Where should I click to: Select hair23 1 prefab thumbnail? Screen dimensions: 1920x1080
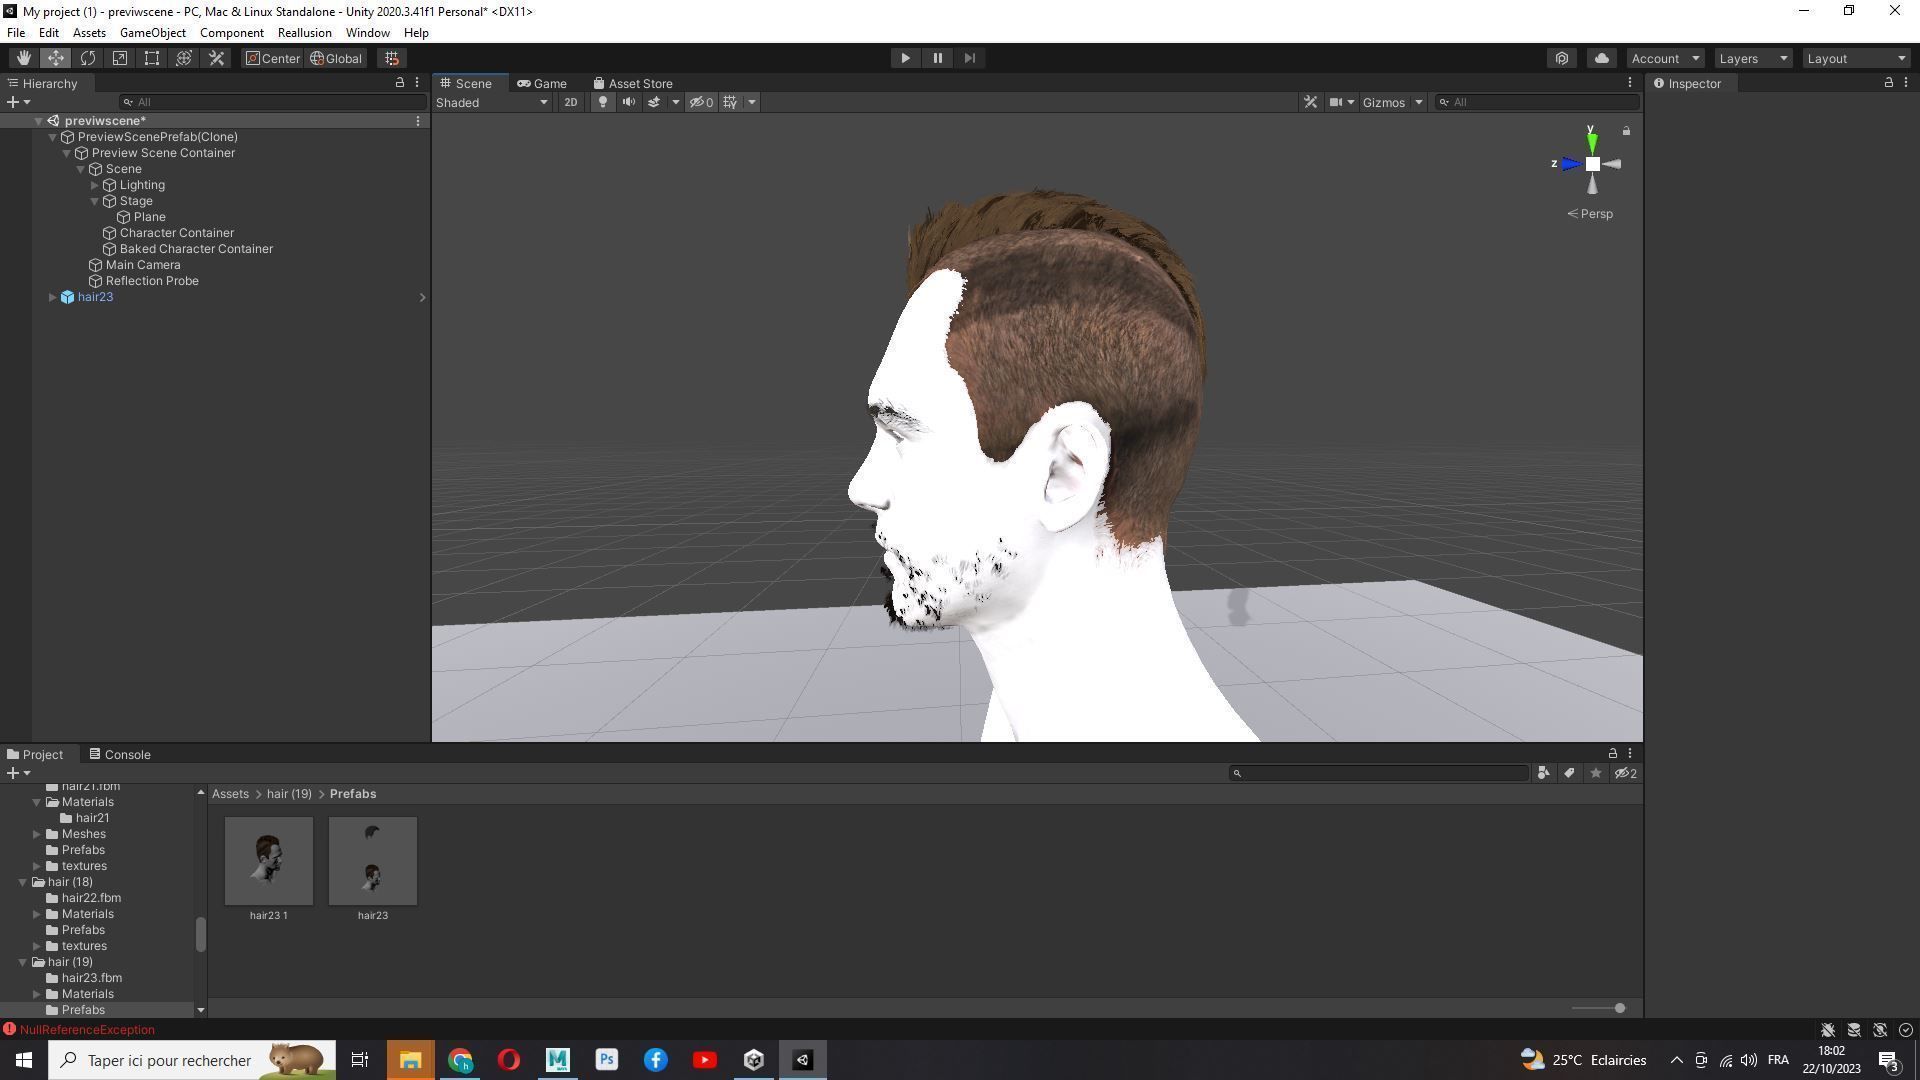[269, 861]
